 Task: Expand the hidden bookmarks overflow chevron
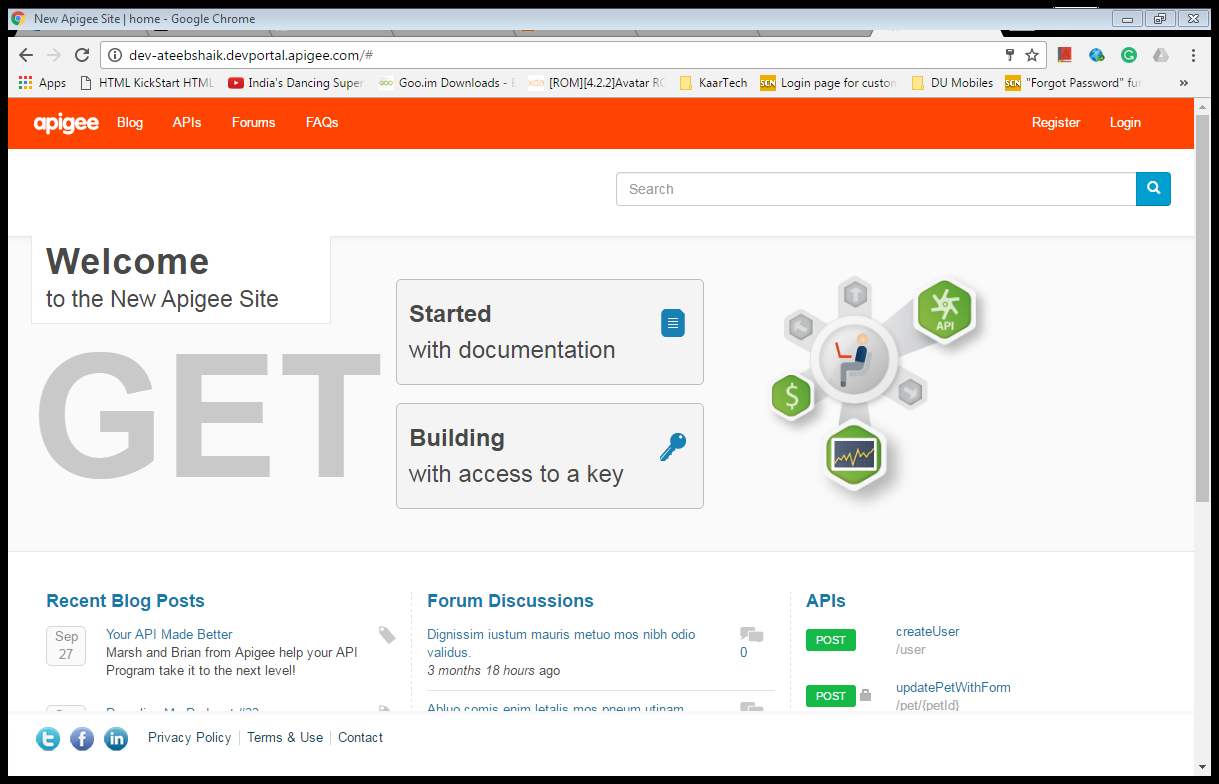pos(1184,83)
